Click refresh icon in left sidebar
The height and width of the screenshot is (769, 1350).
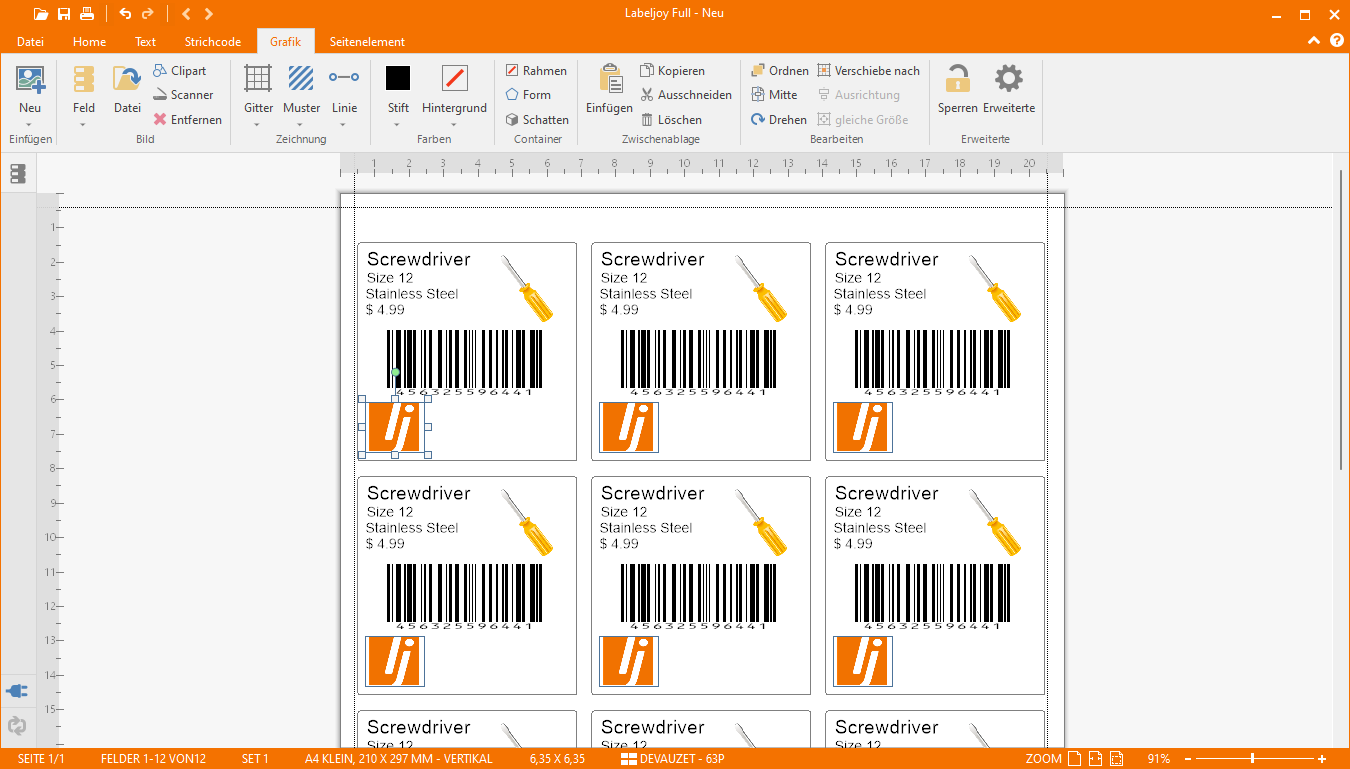[x=17, y=726]
